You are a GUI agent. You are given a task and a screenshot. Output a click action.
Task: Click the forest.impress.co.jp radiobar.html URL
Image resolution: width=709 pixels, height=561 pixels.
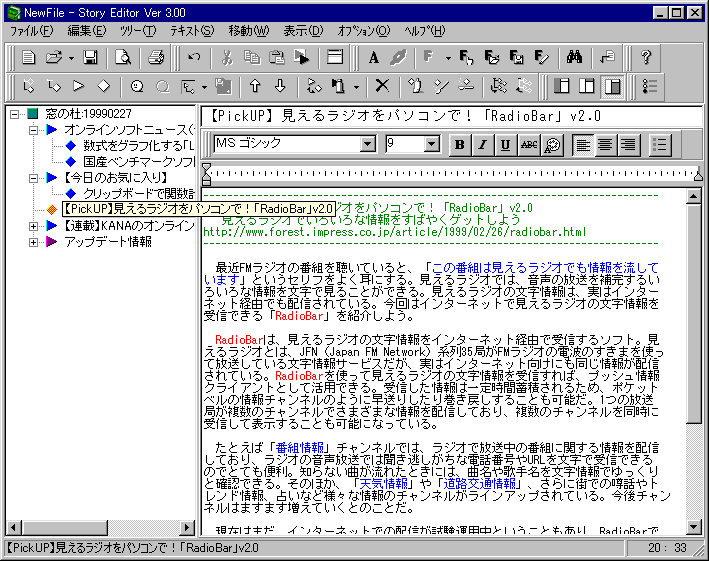tap(395, 232)
